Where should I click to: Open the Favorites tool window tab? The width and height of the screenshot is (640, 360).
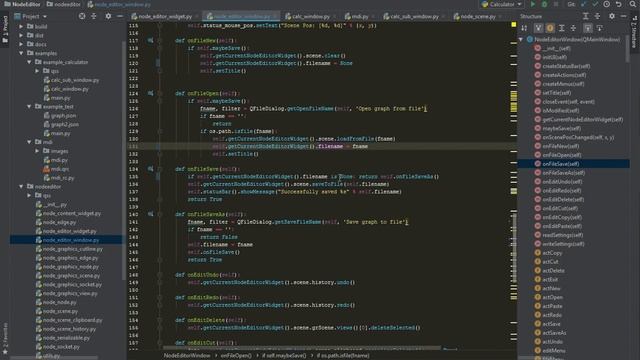5,338
